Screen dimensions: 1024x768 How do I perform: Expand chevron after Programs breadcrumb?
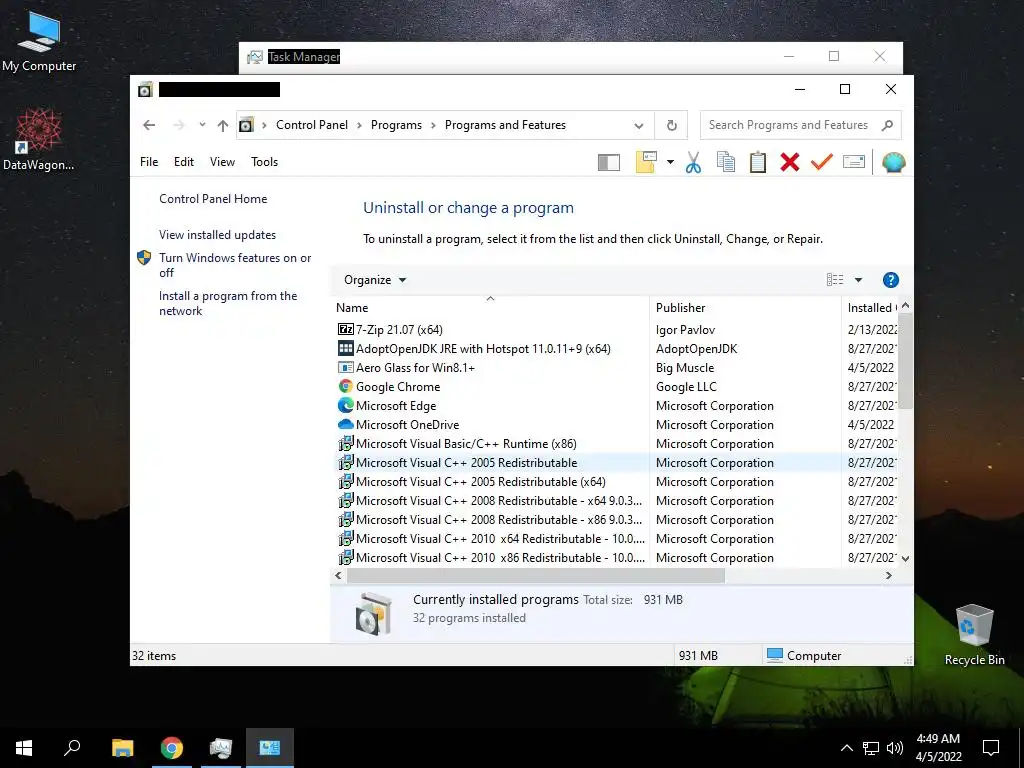[433, 125]
